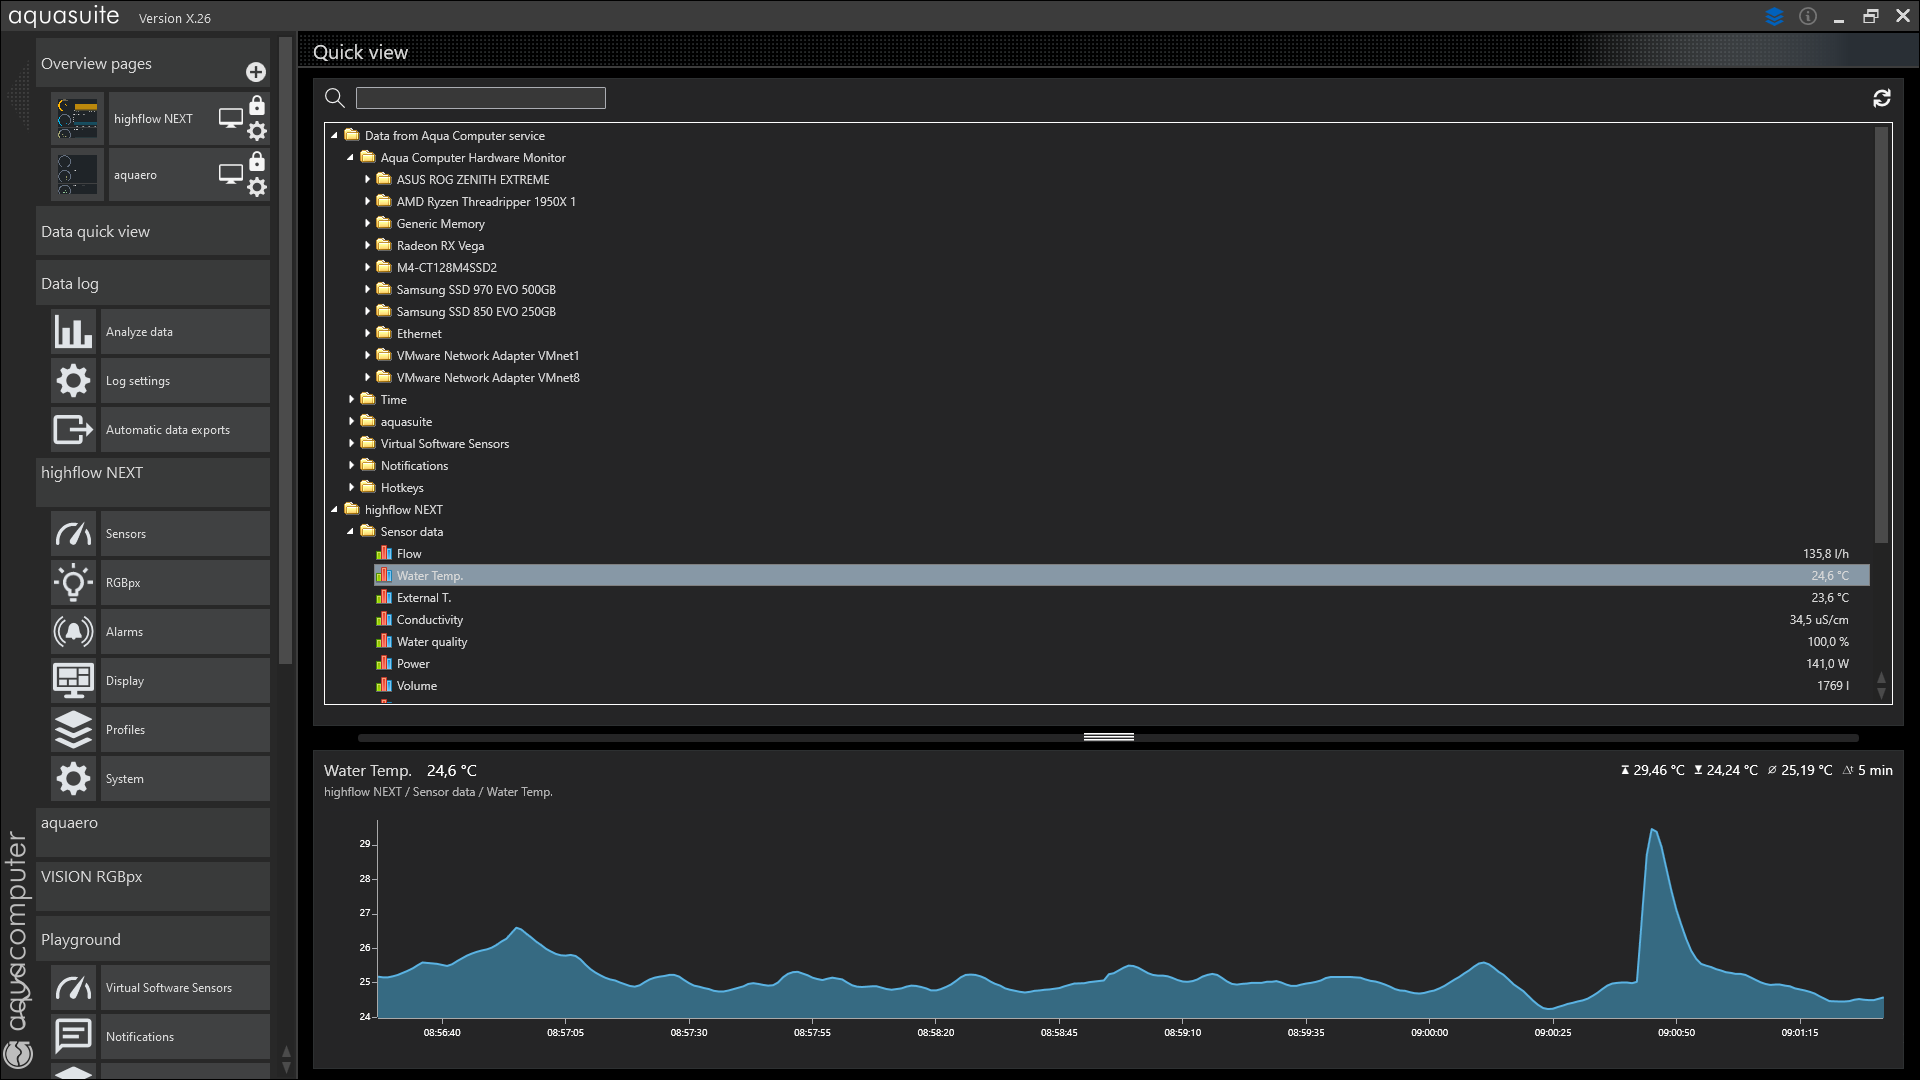Viewport: 1920px width, 1080px height.
Task: Click the search magnifier icon
Action: 335,97
